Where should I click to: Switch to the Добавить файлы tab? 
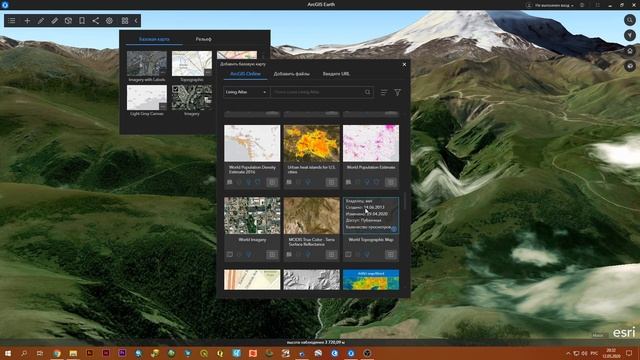[x=291, y=74]
